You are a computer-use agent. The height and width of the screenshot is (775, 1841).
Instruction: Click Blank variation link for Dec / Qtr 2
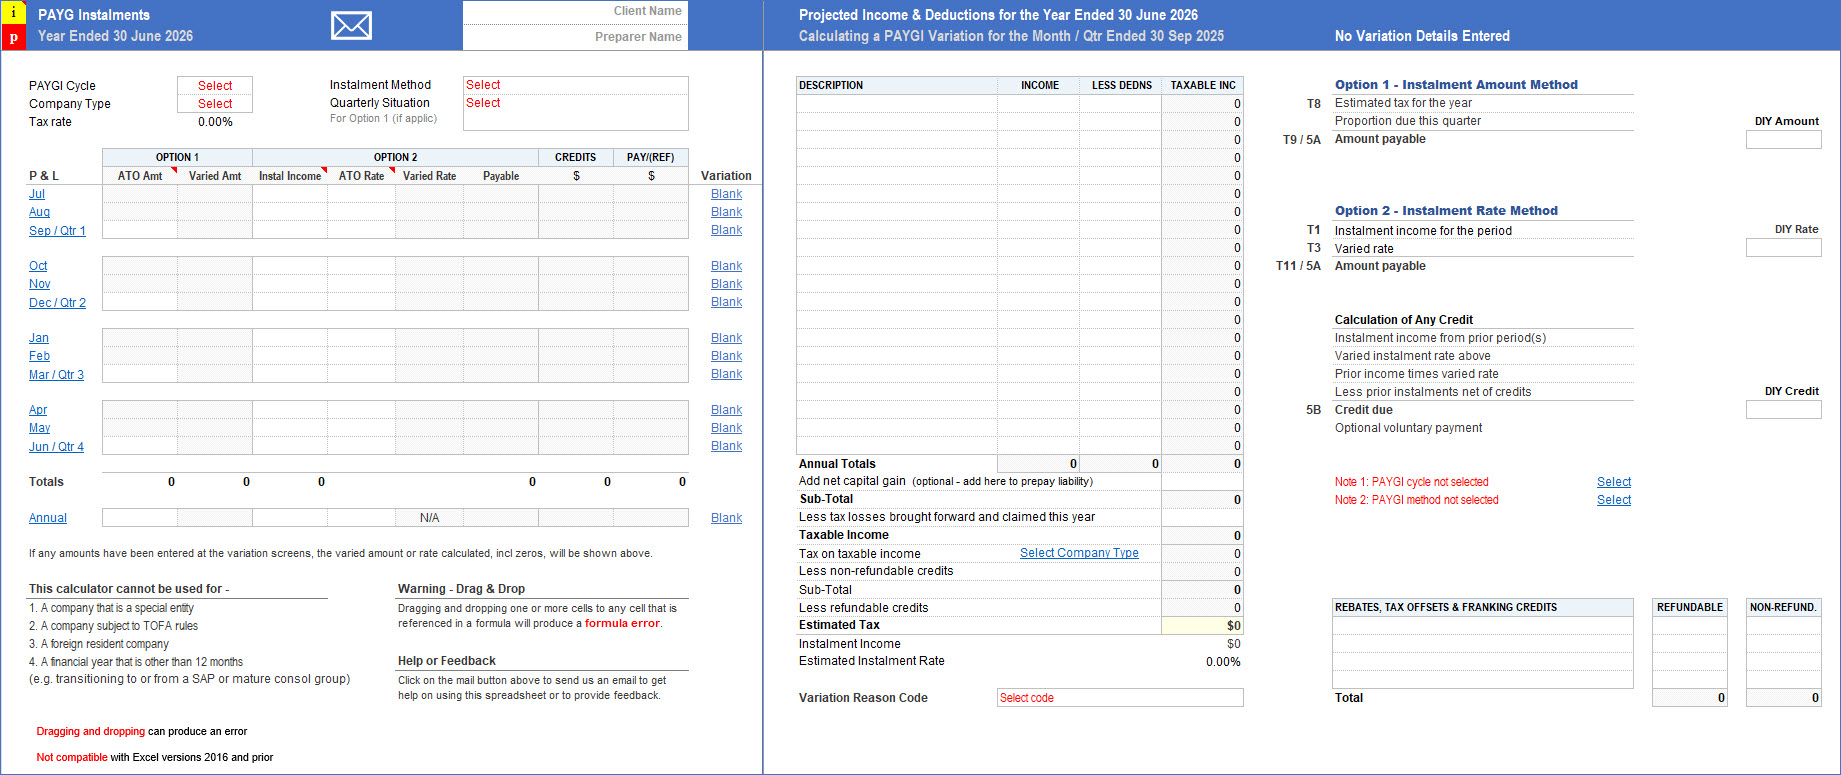(x=726, y=302)
